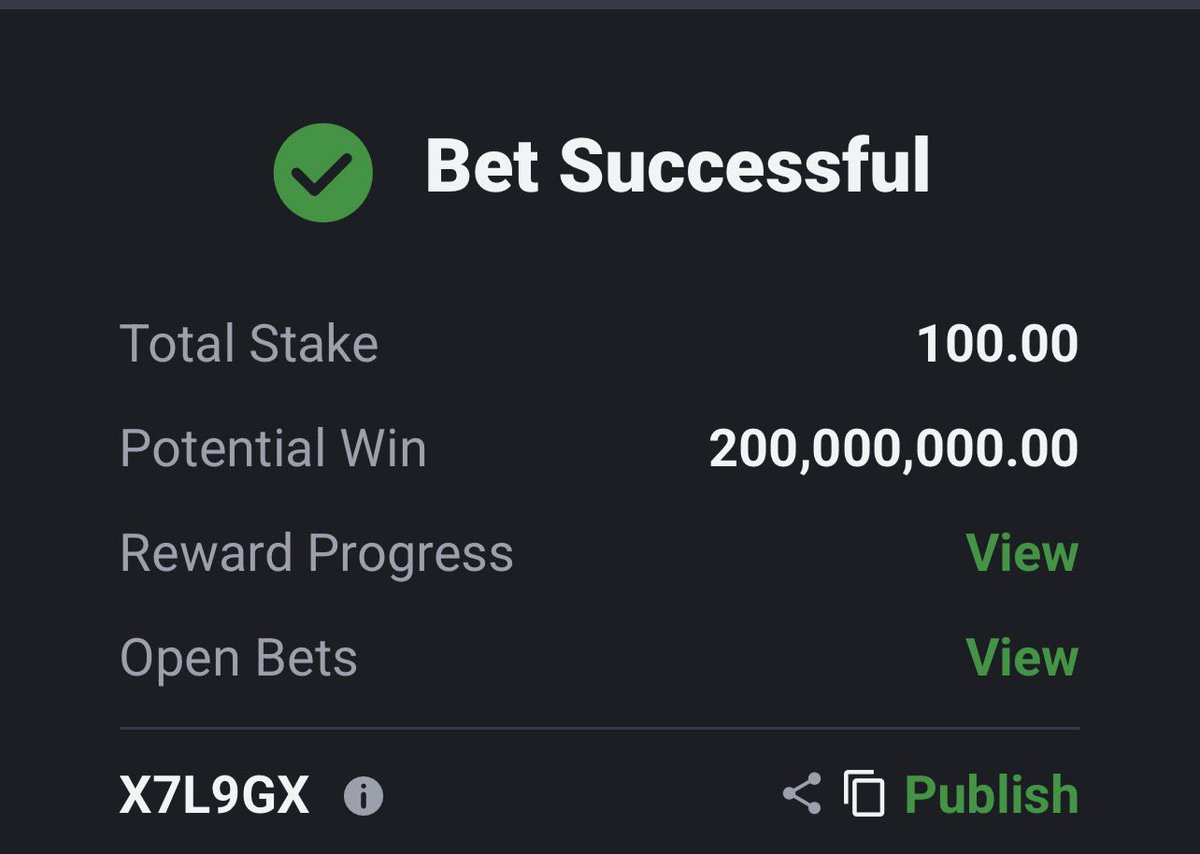
Task: Click the Potential Win label
Action: pos(273,448)
